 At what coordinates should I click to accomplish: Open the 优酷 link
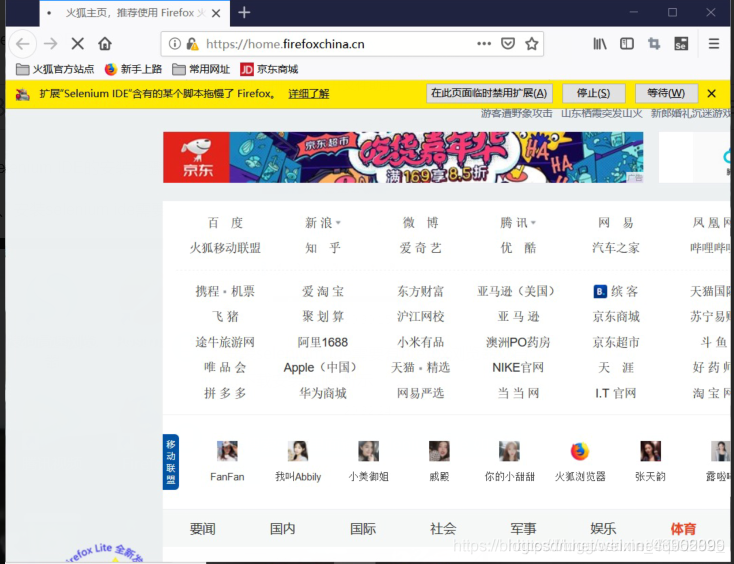click(518, 248)
